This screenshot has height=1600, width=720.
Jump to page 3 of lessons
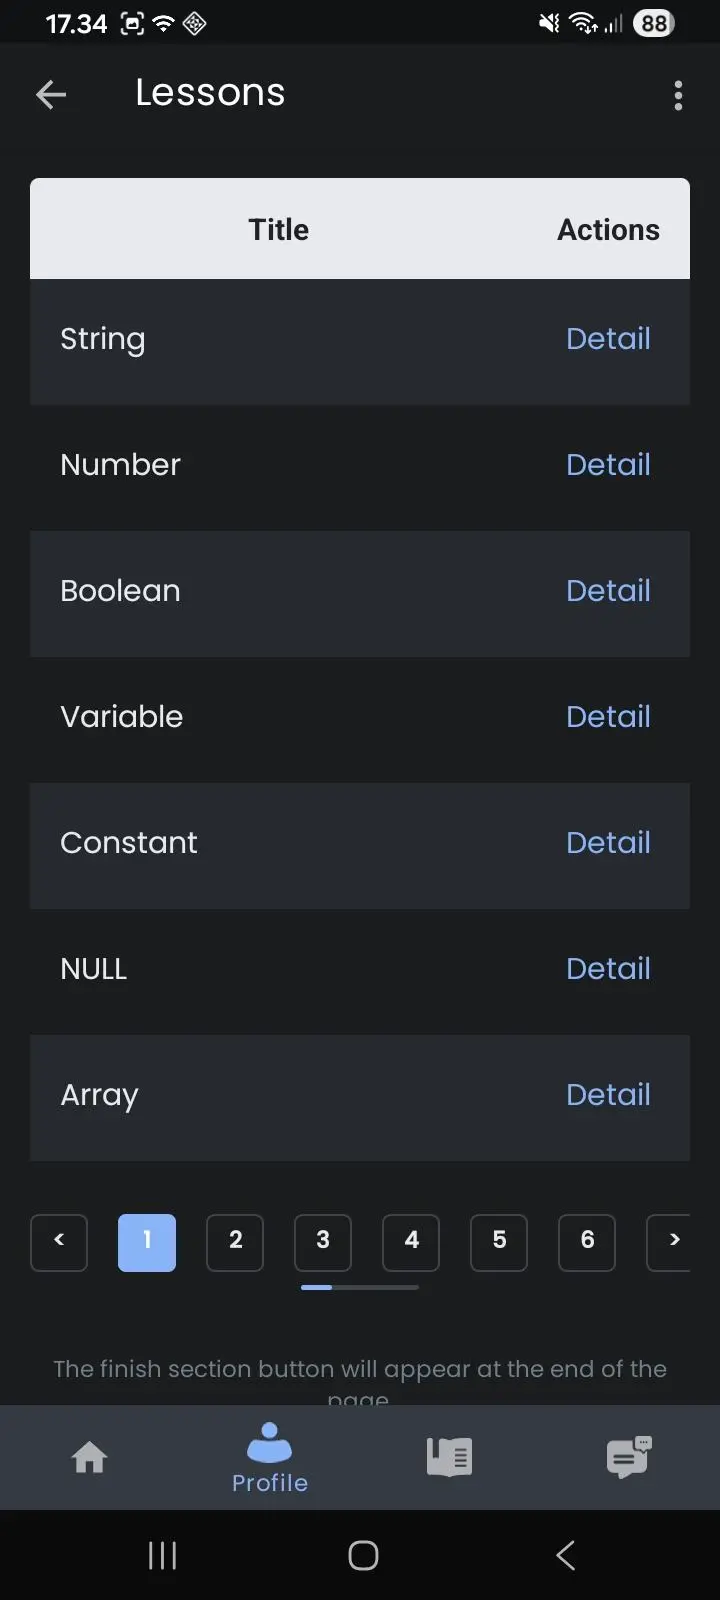click(x=323, y=1242)
